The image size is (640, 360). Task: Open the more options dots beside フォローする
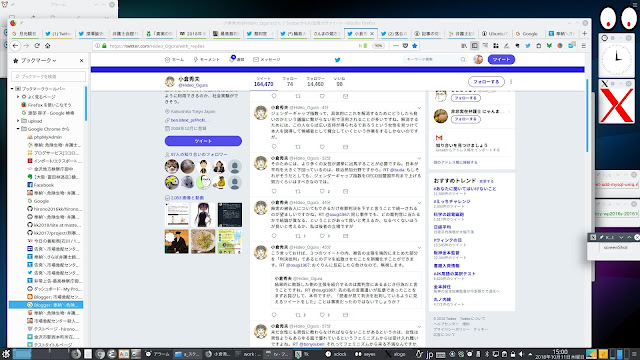(x=511, y=82)
